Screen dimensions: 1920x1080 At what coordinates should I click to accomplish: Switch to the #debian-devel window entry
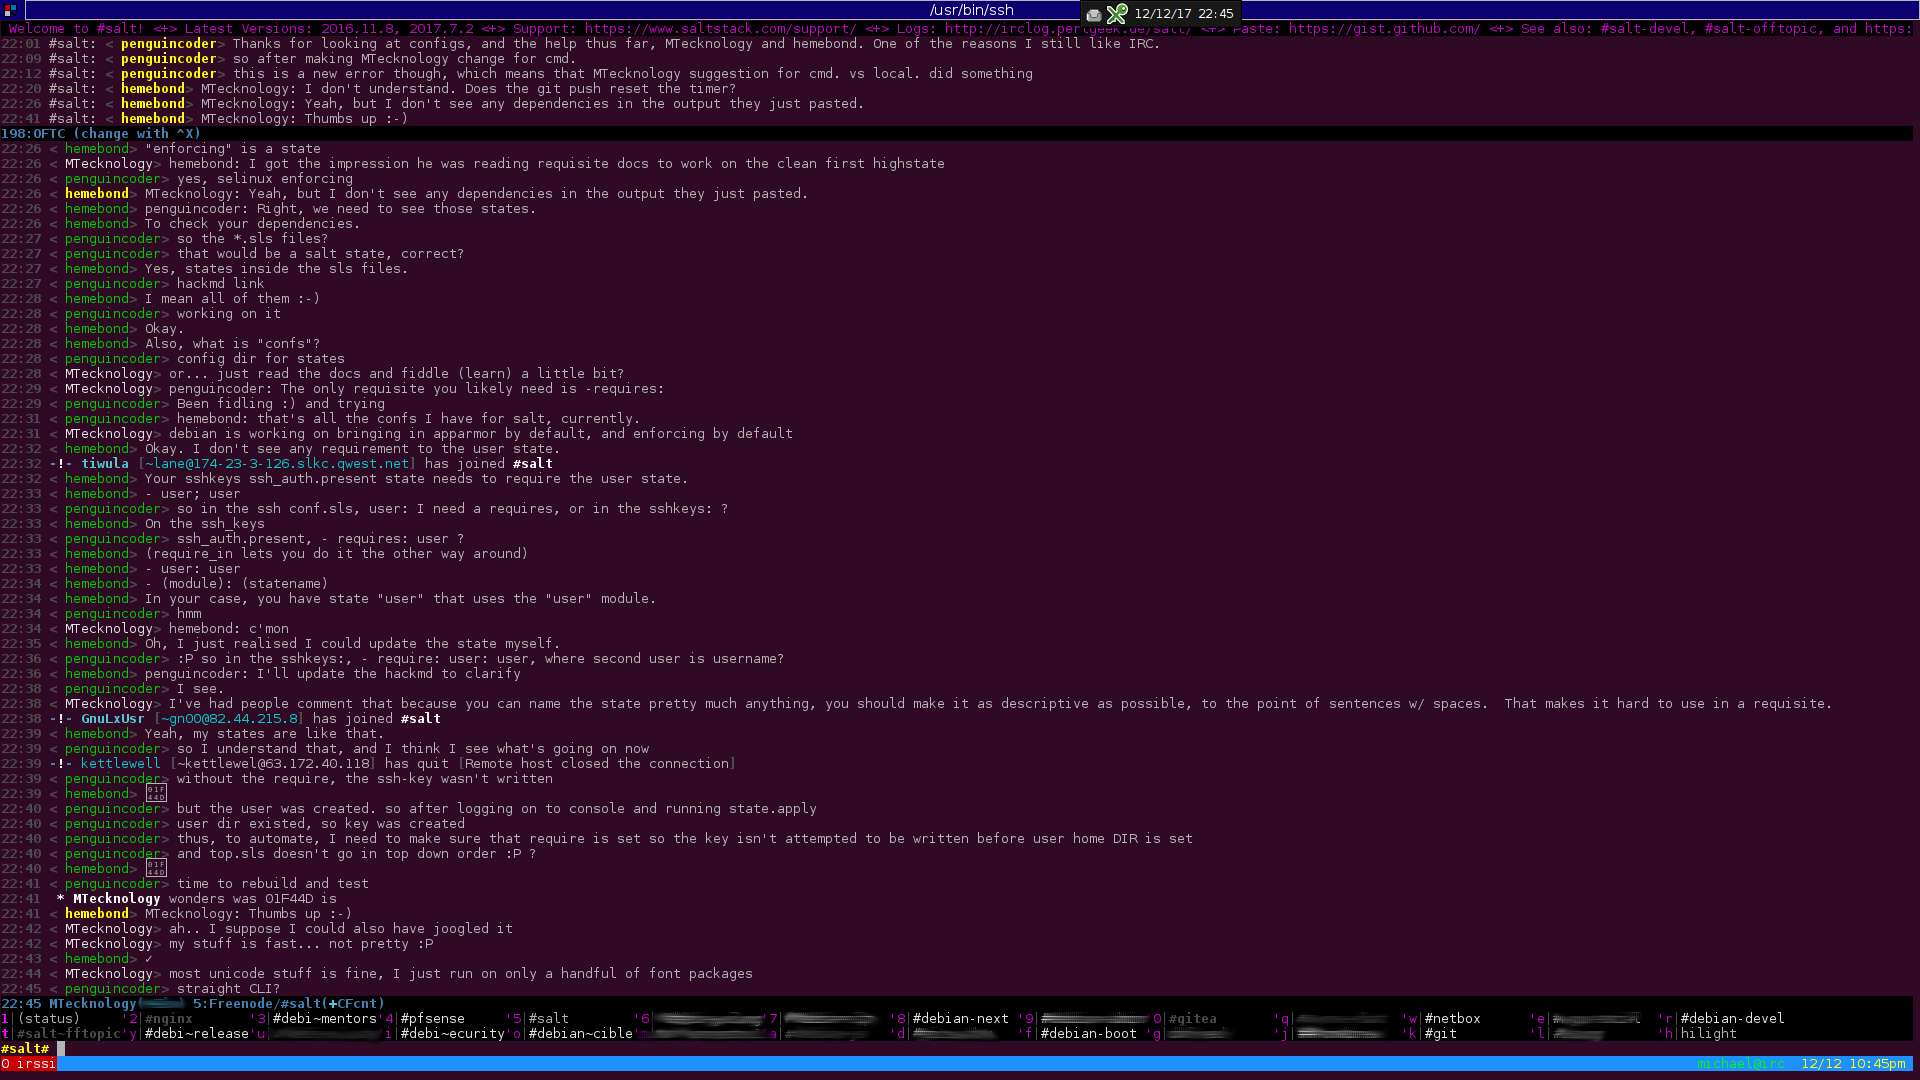click(1733, 1019)
